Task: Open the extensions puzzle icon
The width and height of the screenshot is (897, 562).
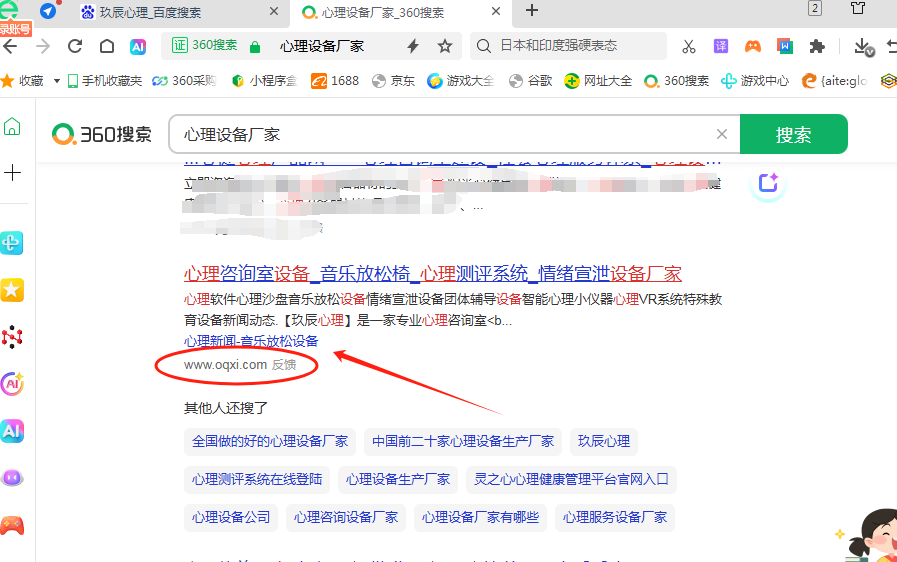Action: 817,46
